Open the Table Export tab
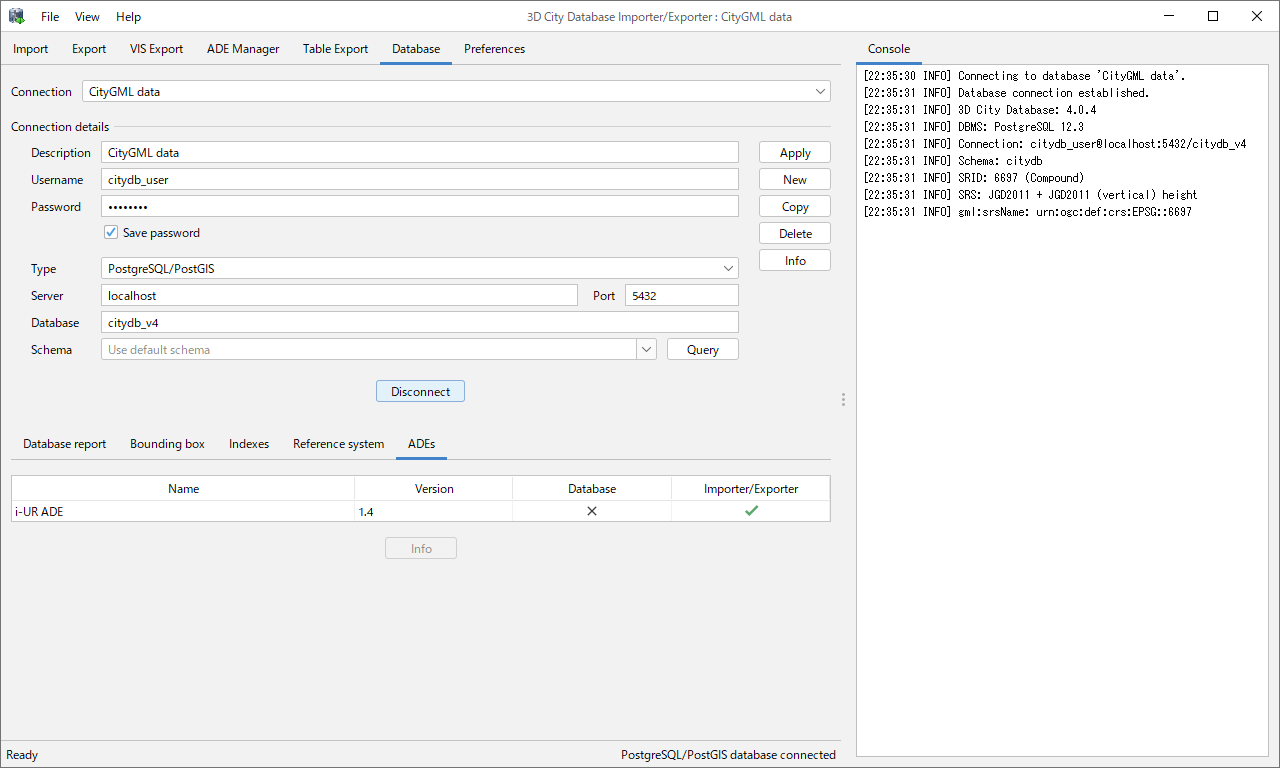 pos(335,48)
